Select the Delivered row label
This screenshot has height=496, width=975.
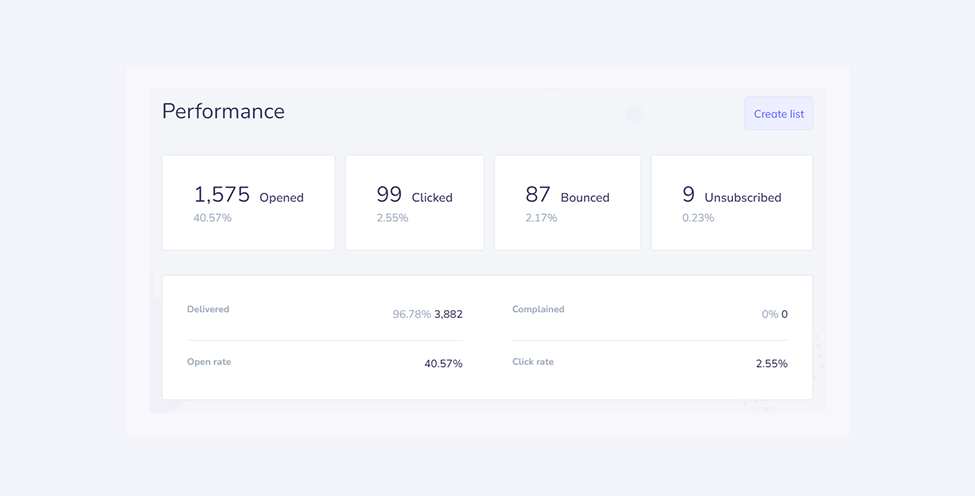click(208, 310)
